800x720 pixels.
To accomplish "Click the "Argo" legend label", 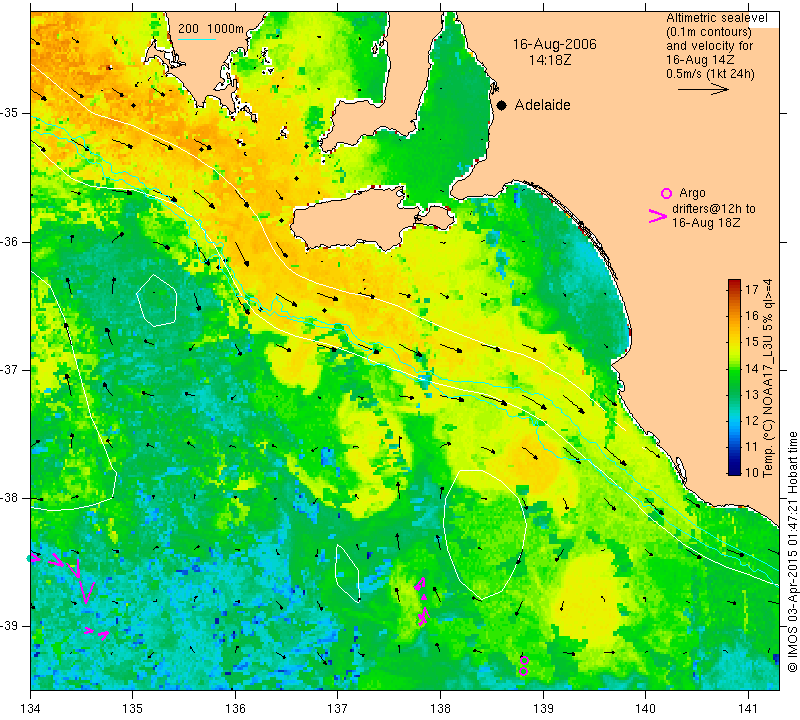I will 692,193.
